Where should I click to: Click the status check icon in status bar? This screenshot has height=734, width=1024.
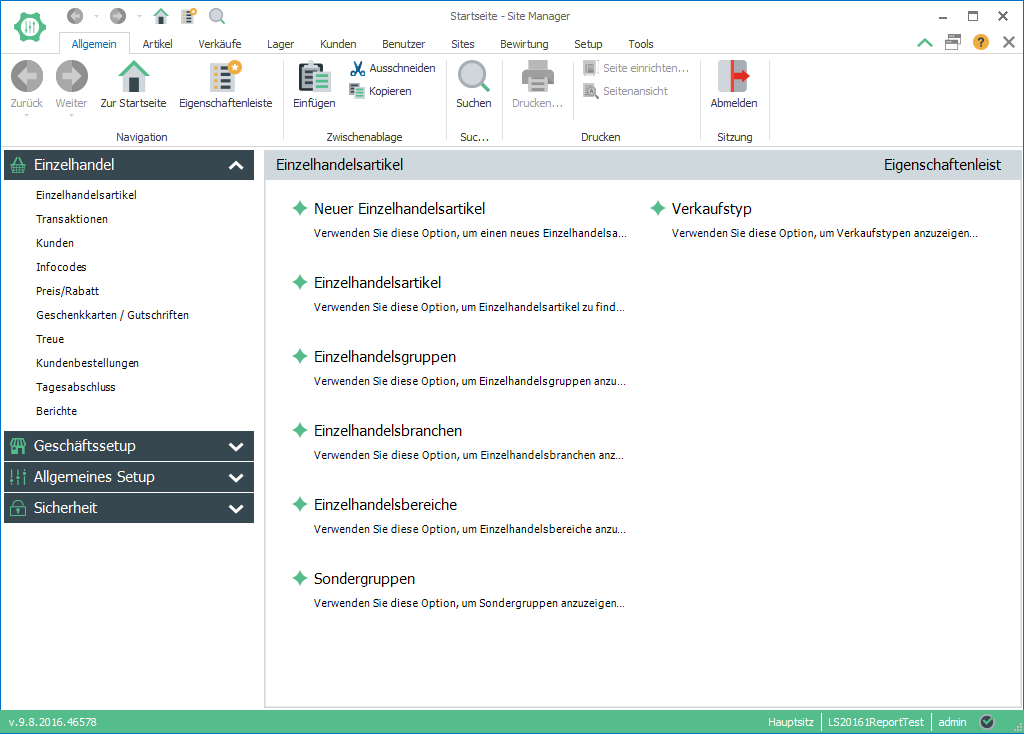[x=987, y=722]
